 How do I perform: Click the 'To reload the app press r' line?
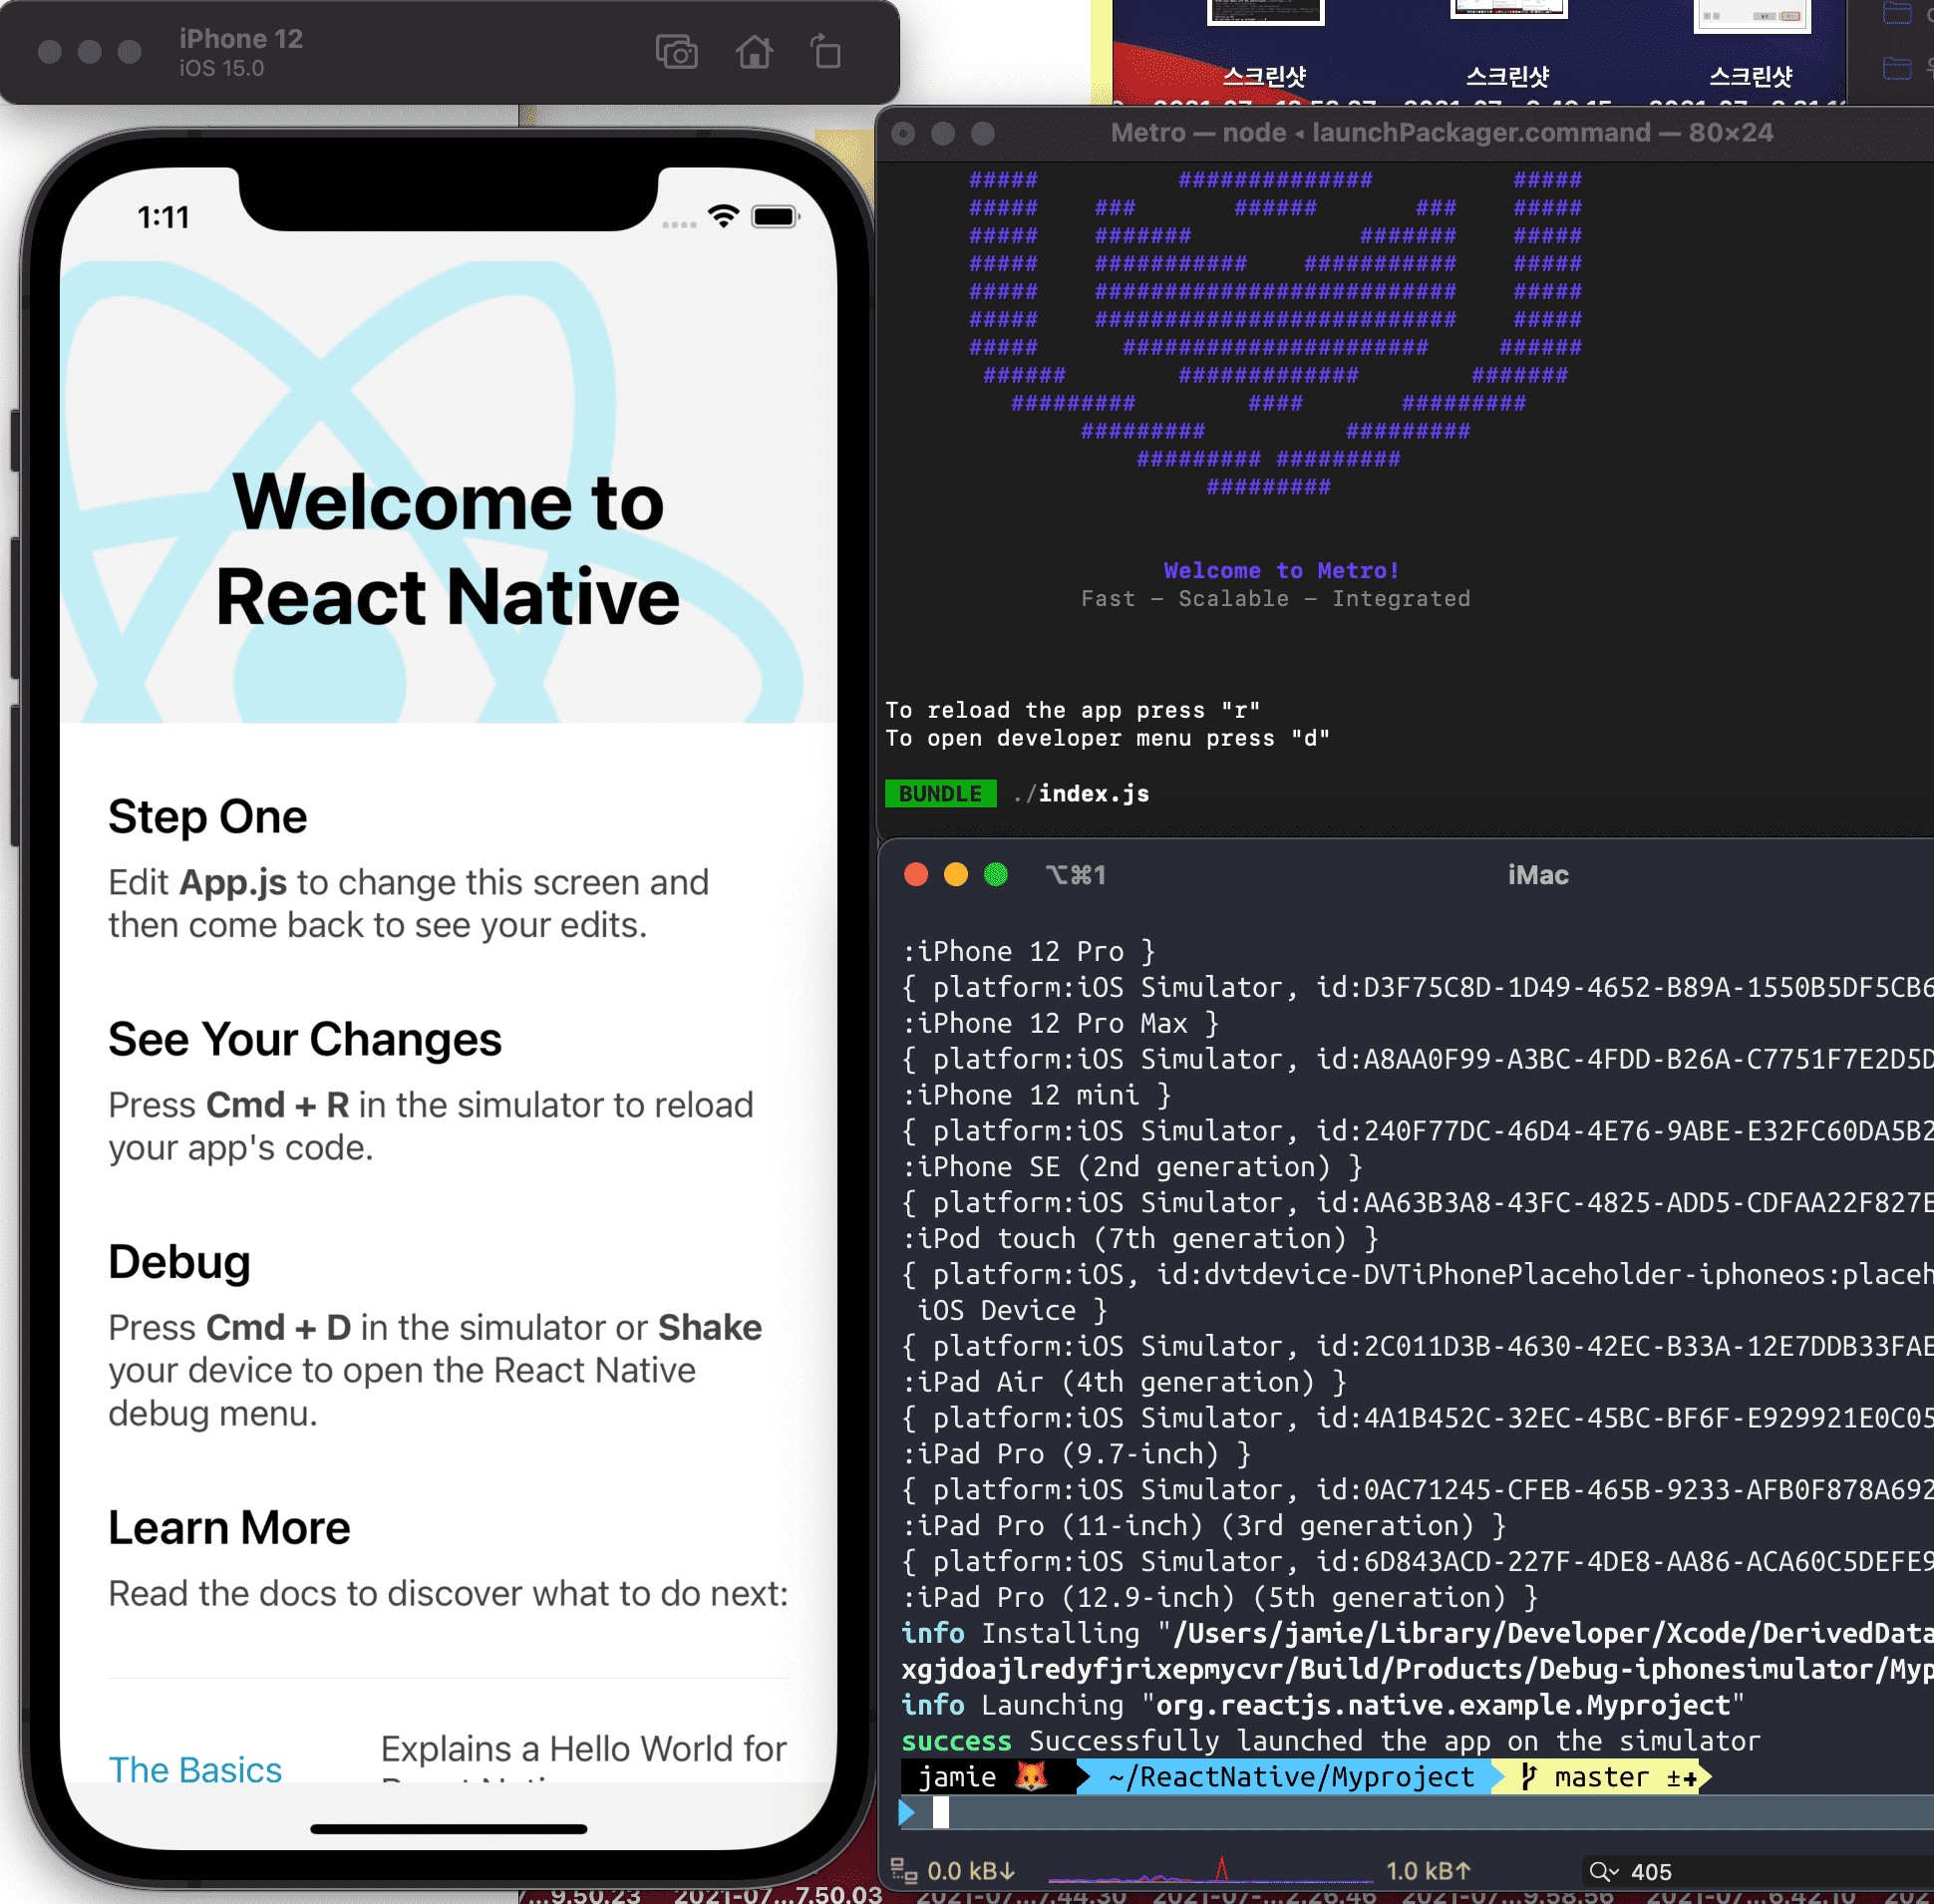point(1072,710)
